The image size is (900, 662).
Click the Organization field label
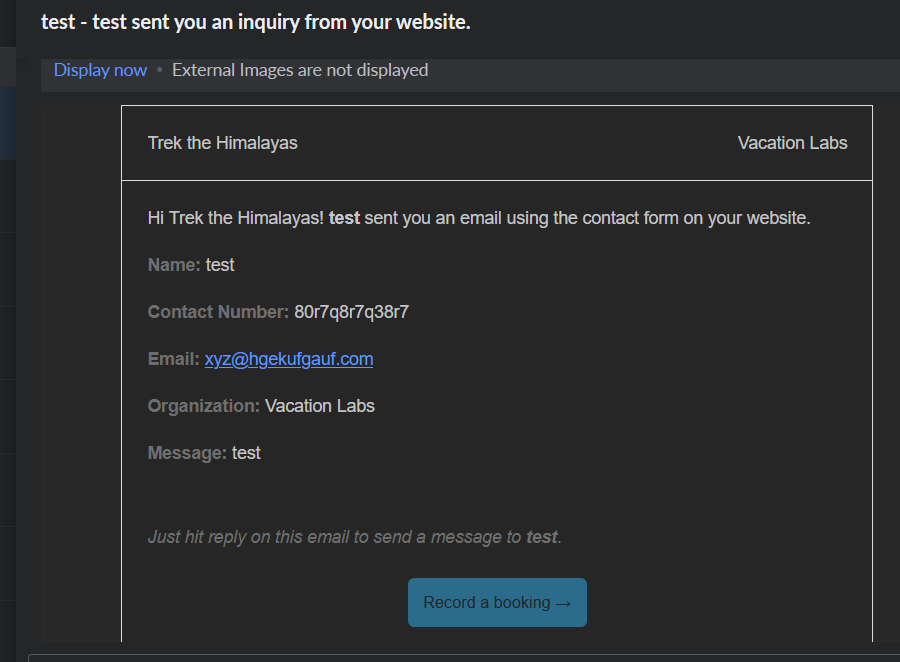point(204,406)
